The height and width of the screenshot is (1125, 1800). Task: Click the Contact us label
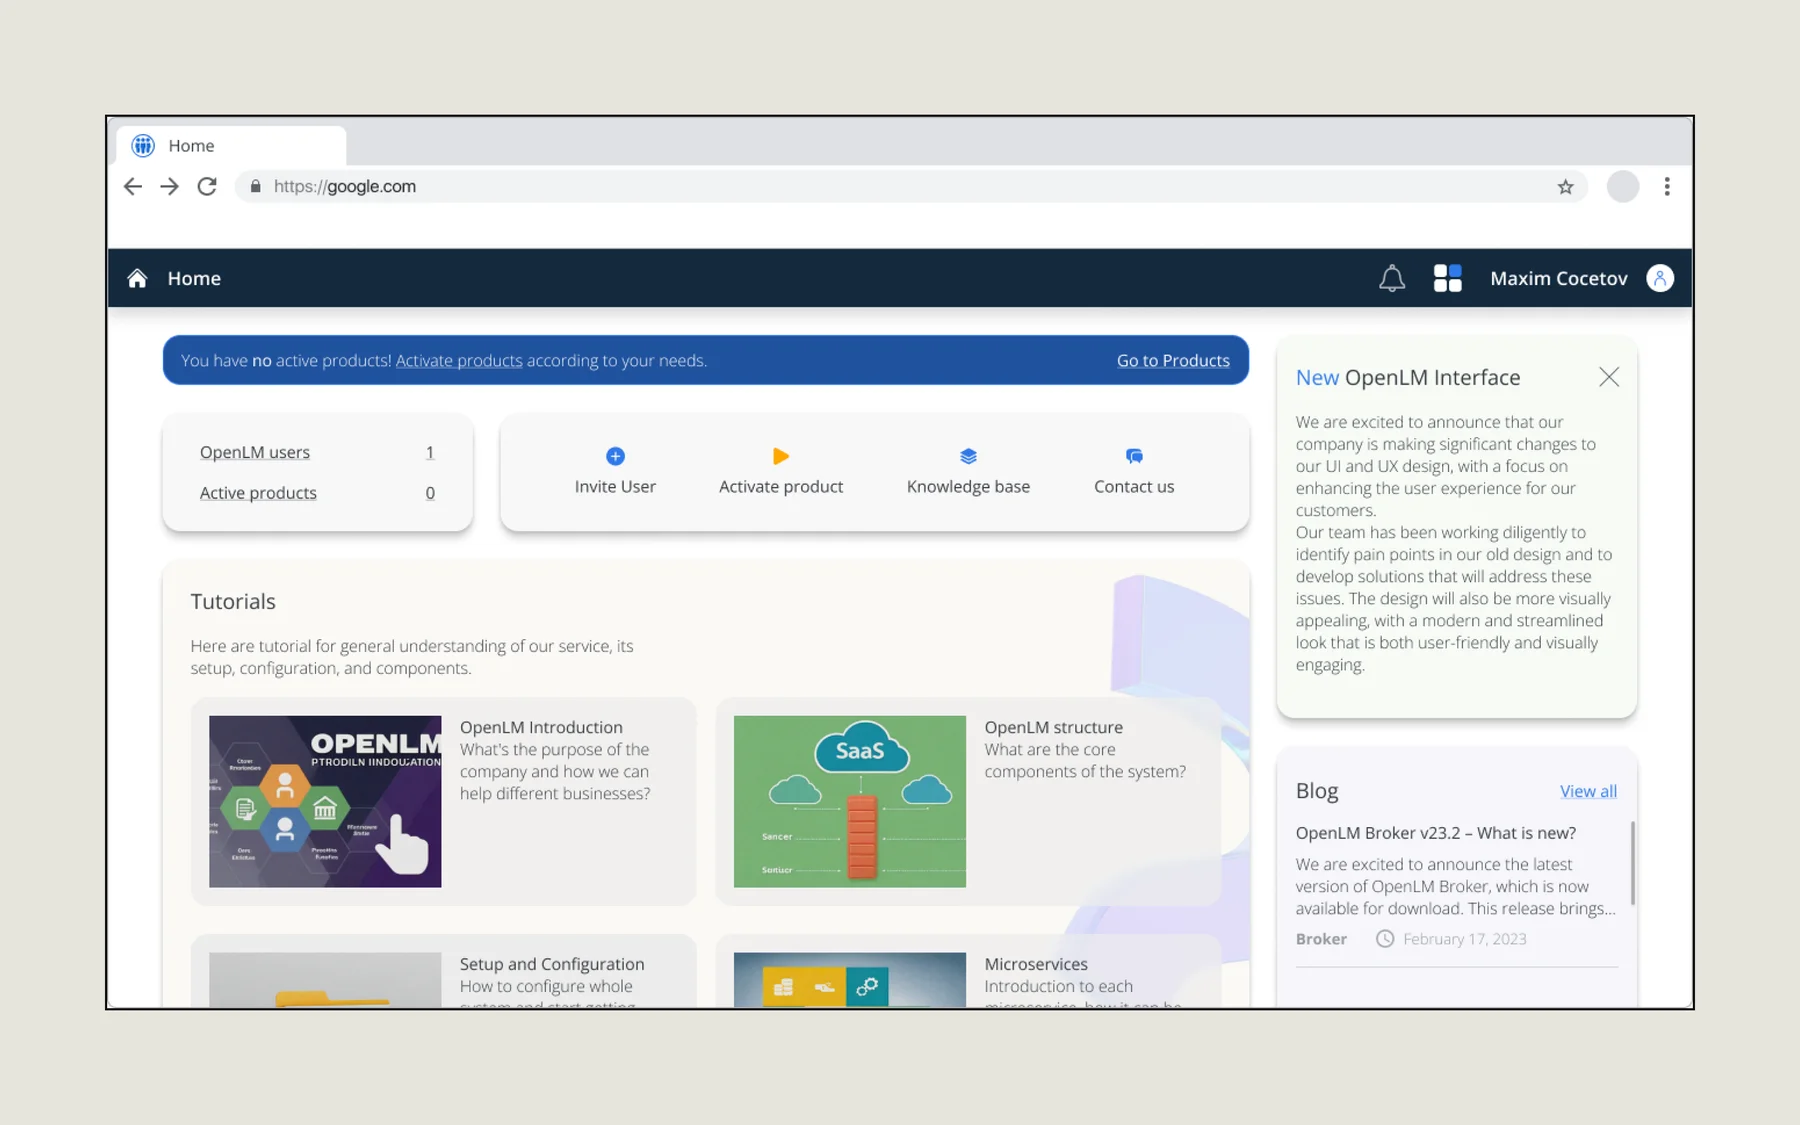pyautogui.click(x=1134, y=487)
